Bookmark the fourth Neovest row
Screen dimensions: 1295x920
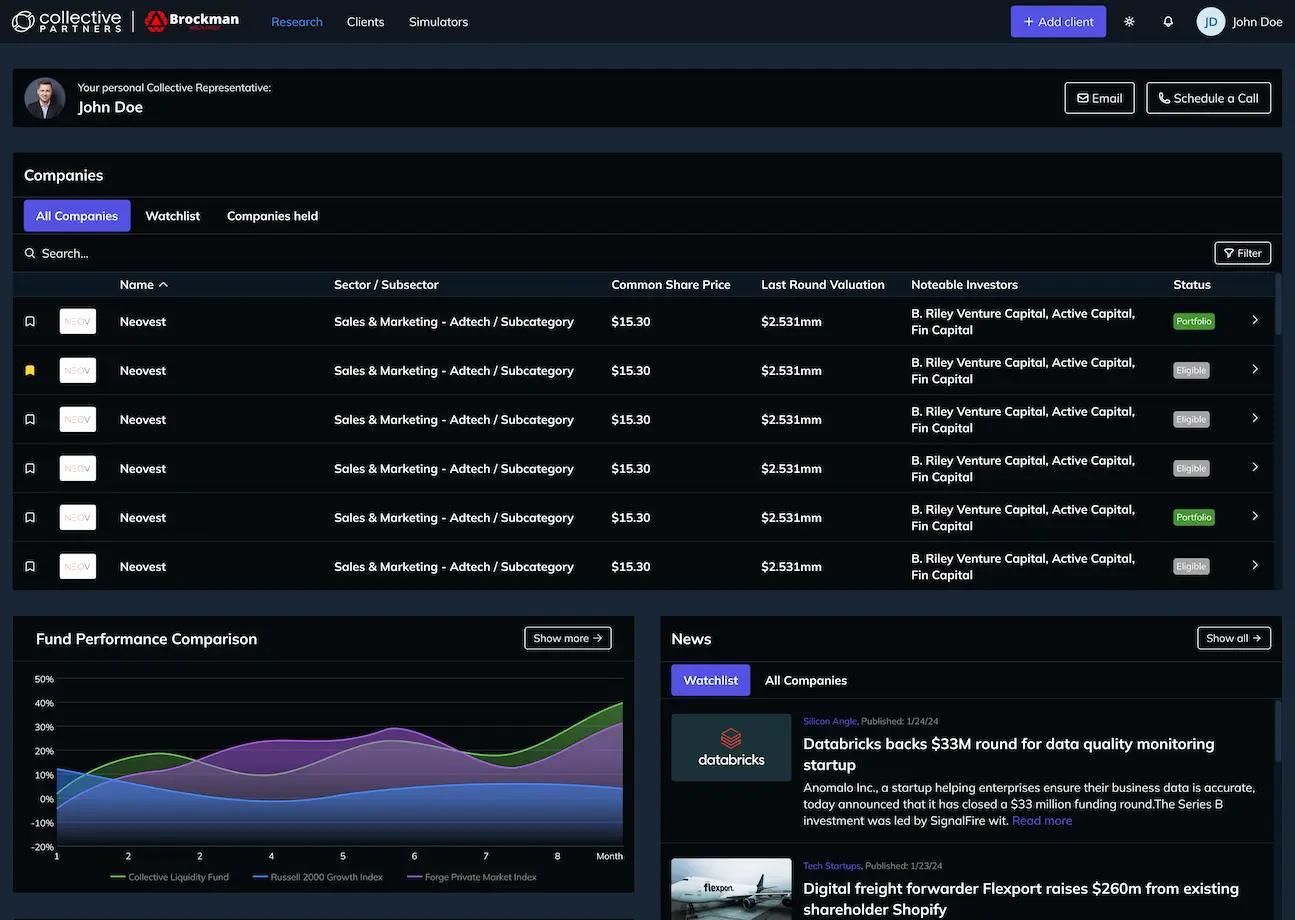[x=30, y=468]
